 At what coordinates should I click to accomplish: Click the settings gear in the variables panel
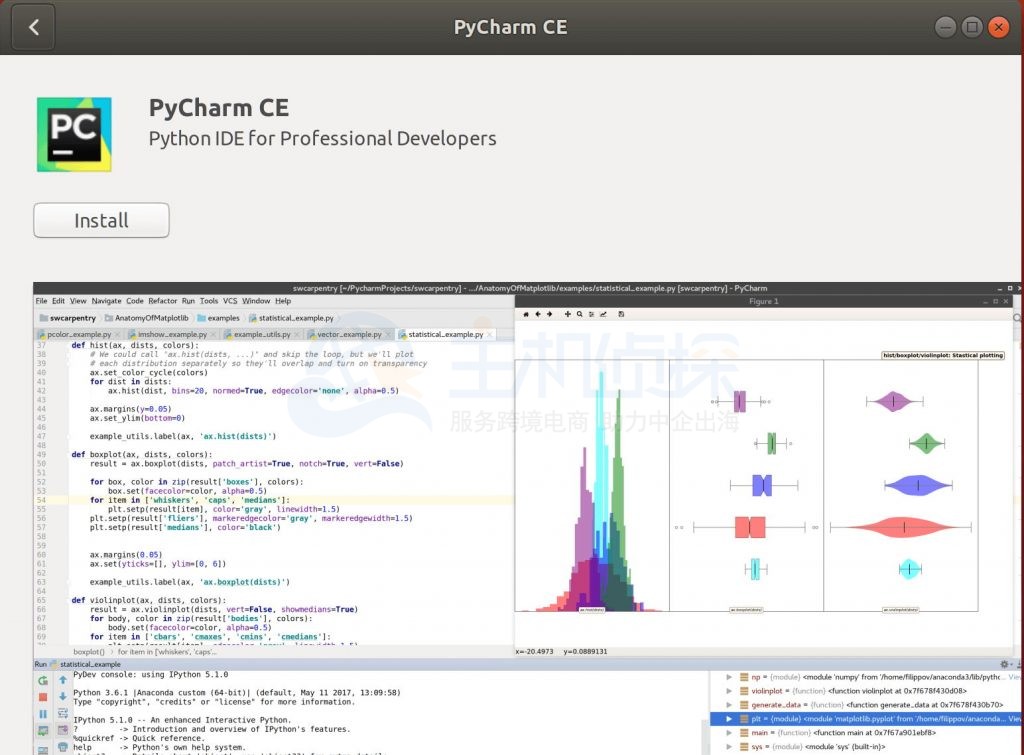click(x=1005, y=664)
